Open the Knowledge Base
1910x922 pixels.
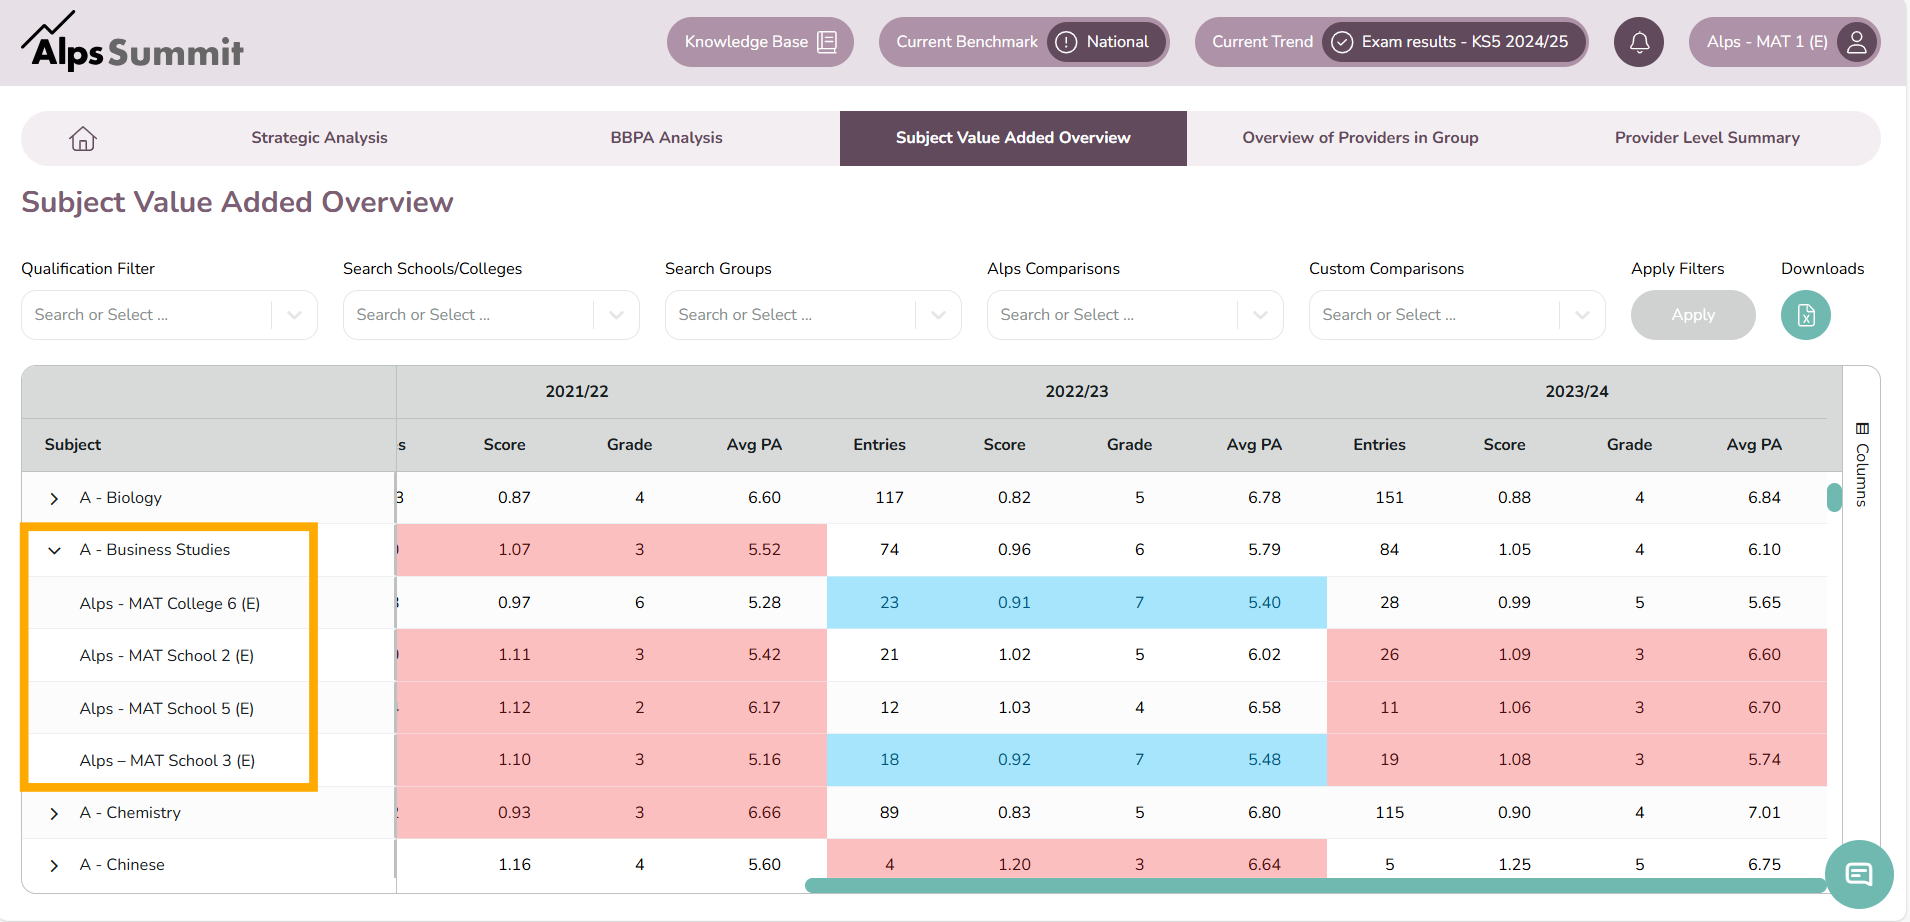tap(760, 42)
